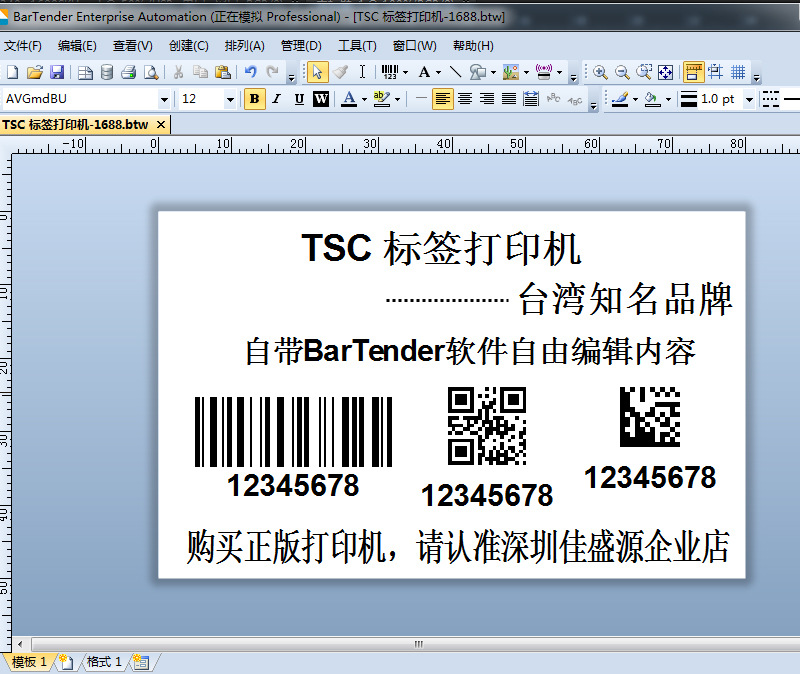The image size is (800, 674).
Task: Open the font name AVGmdBU dropdown
Action: point(164,99)
